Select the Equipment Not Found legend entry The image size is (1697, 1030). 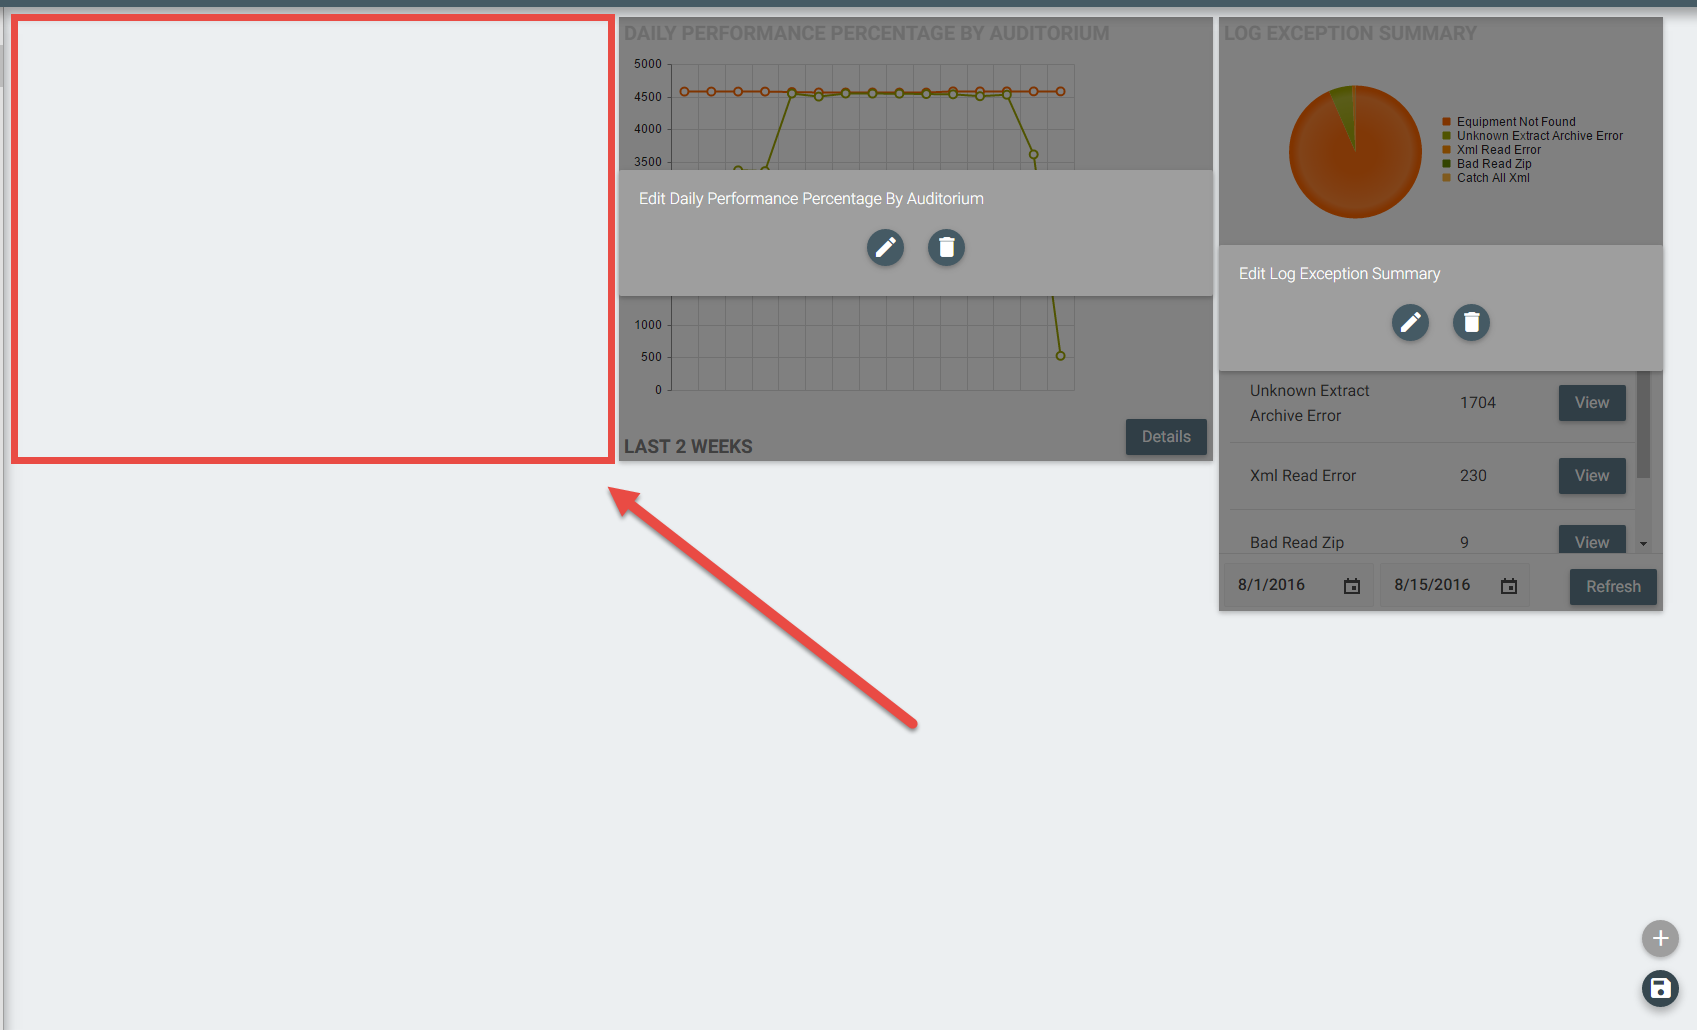[1515, 122]
